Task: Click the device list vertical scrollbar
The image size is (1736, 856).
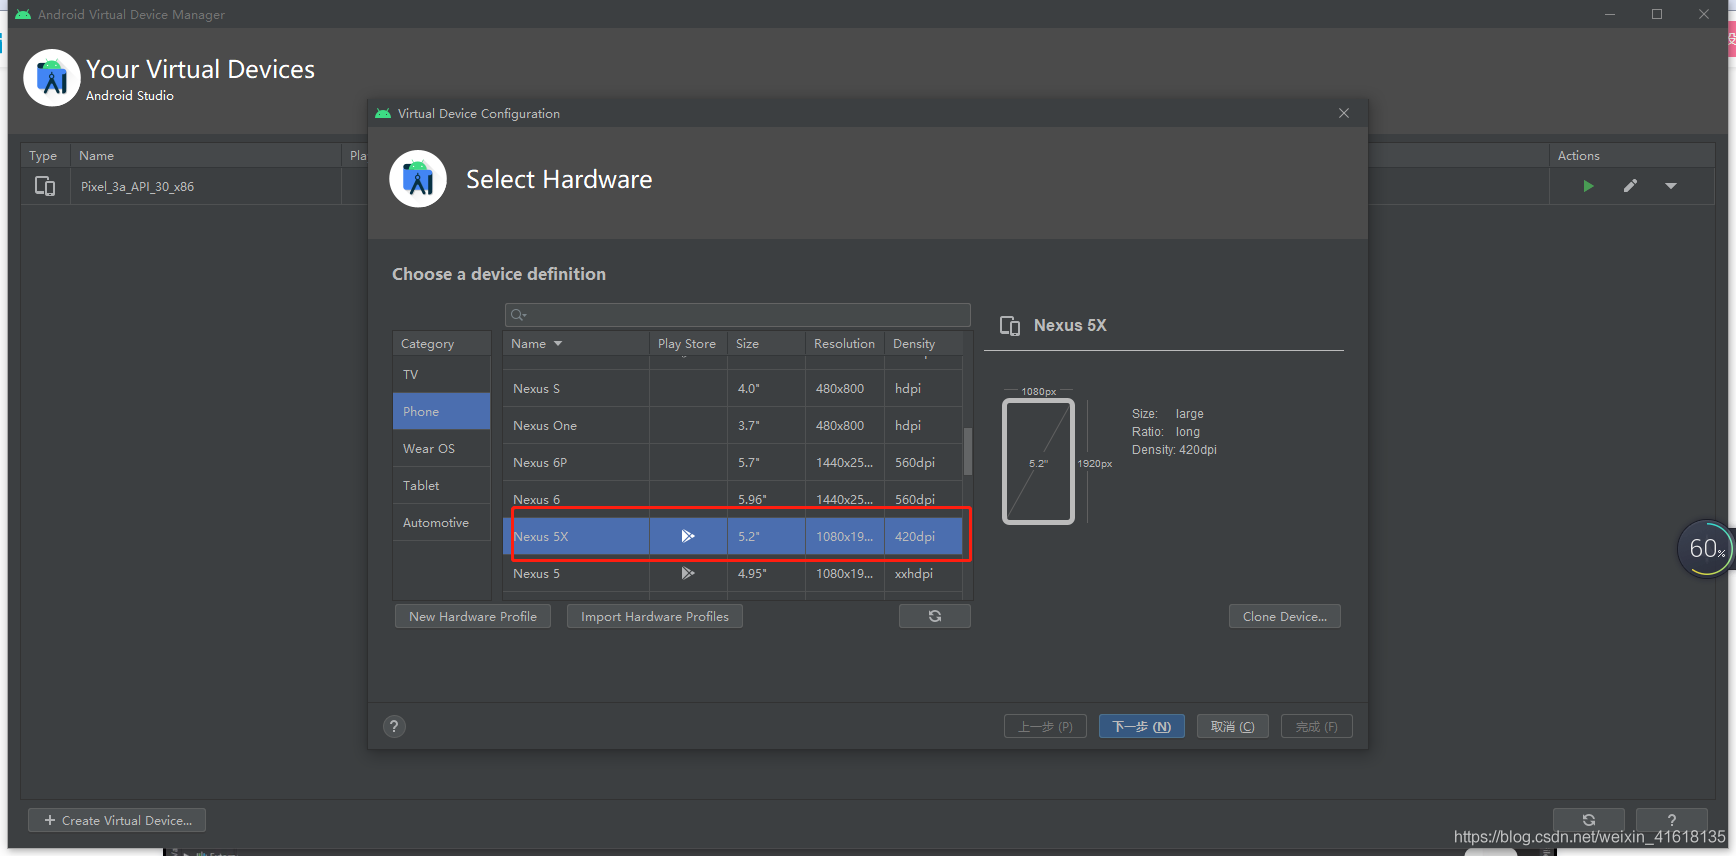Action: point(967,451)
